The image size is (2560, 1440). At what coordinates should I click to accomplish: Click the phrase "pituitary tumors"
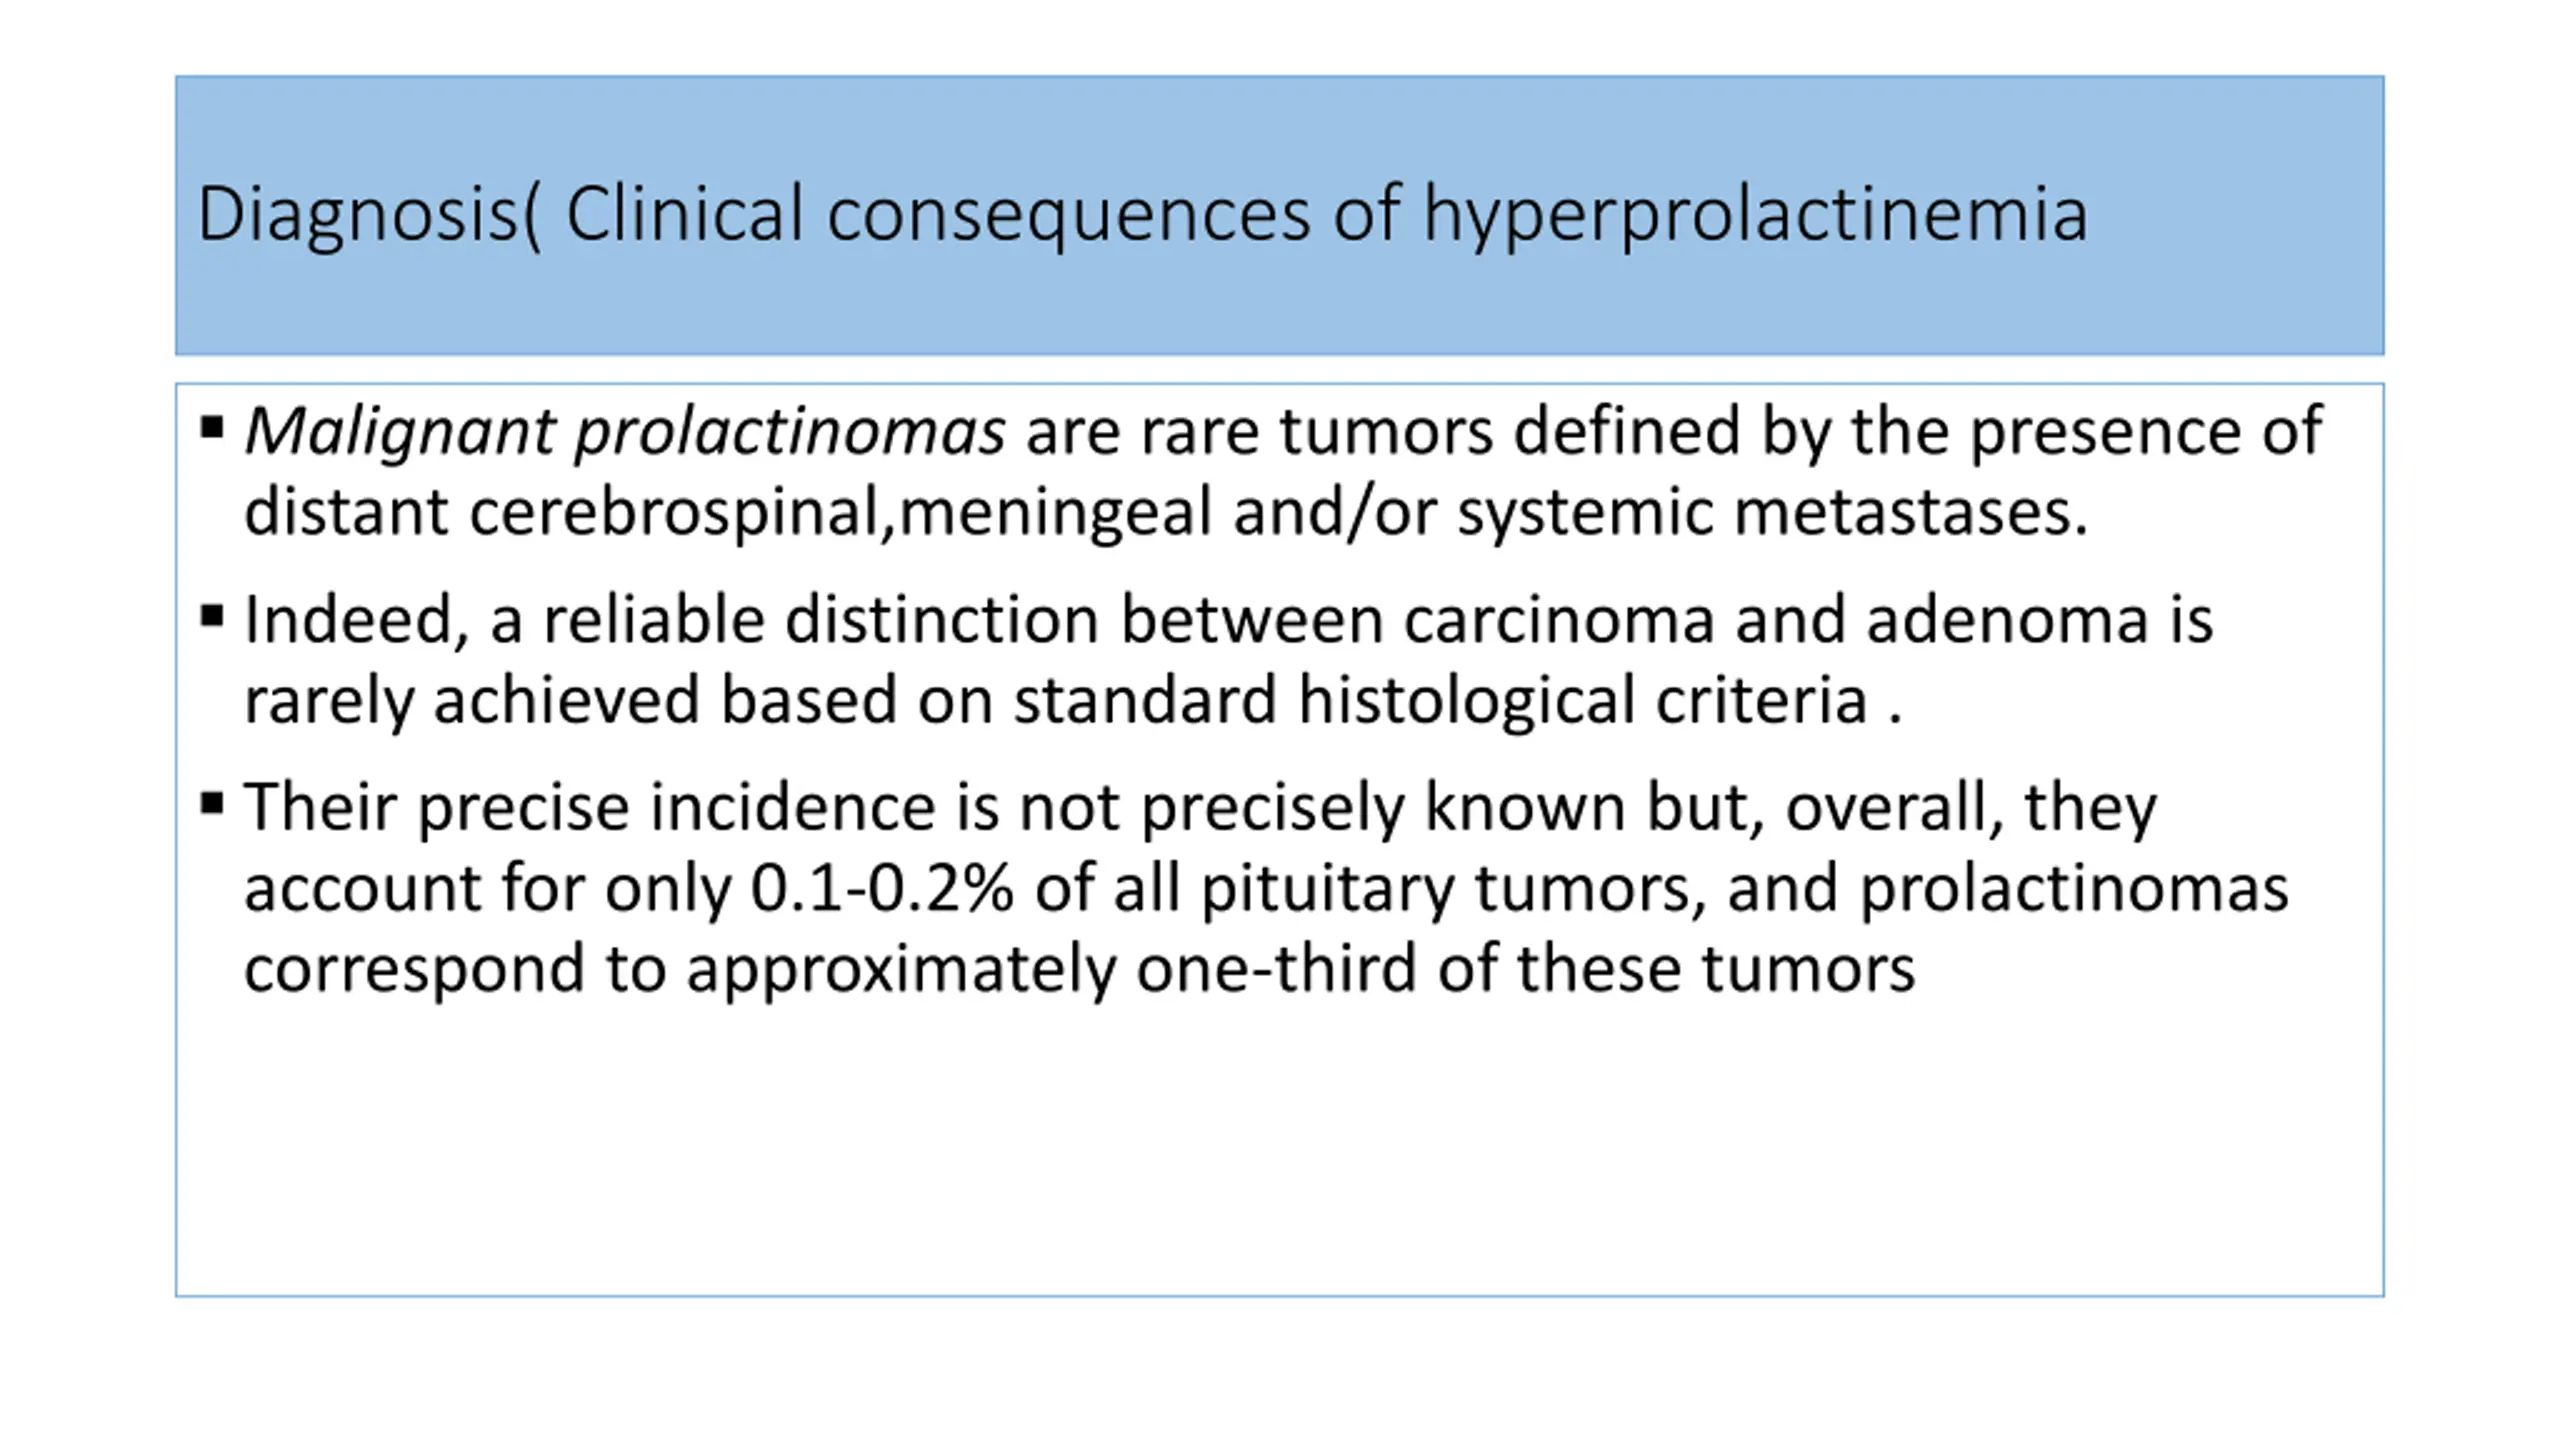(1445, 888)
